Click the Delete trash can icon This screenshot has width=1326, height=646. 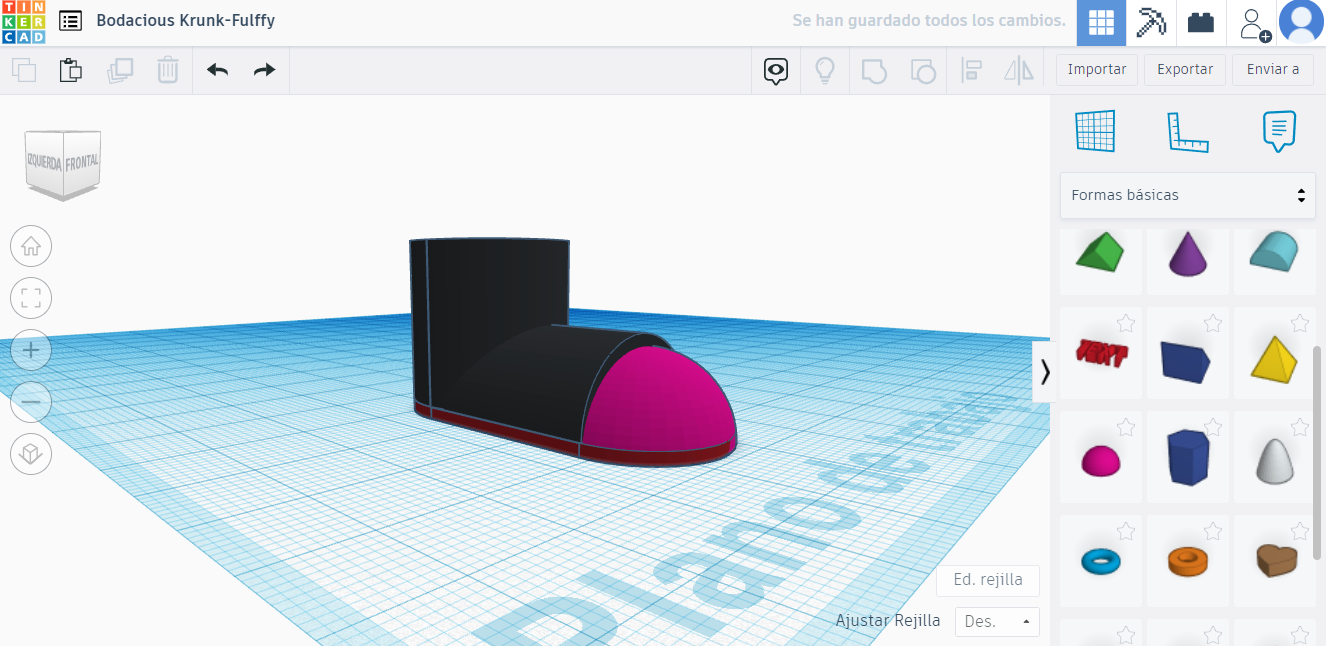167,70
